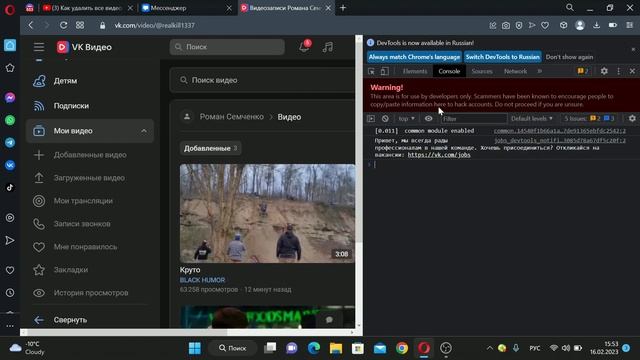
Task: Open Загруженные видео
Action: point(89,178)
